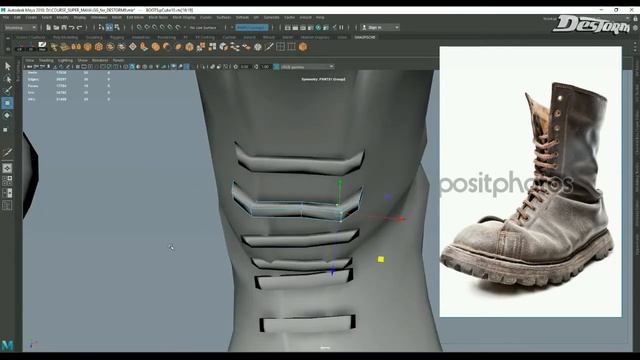Open the Deform menu
Image resolution: width=640 pixels, height=360 pixels.
pos(242,18)
